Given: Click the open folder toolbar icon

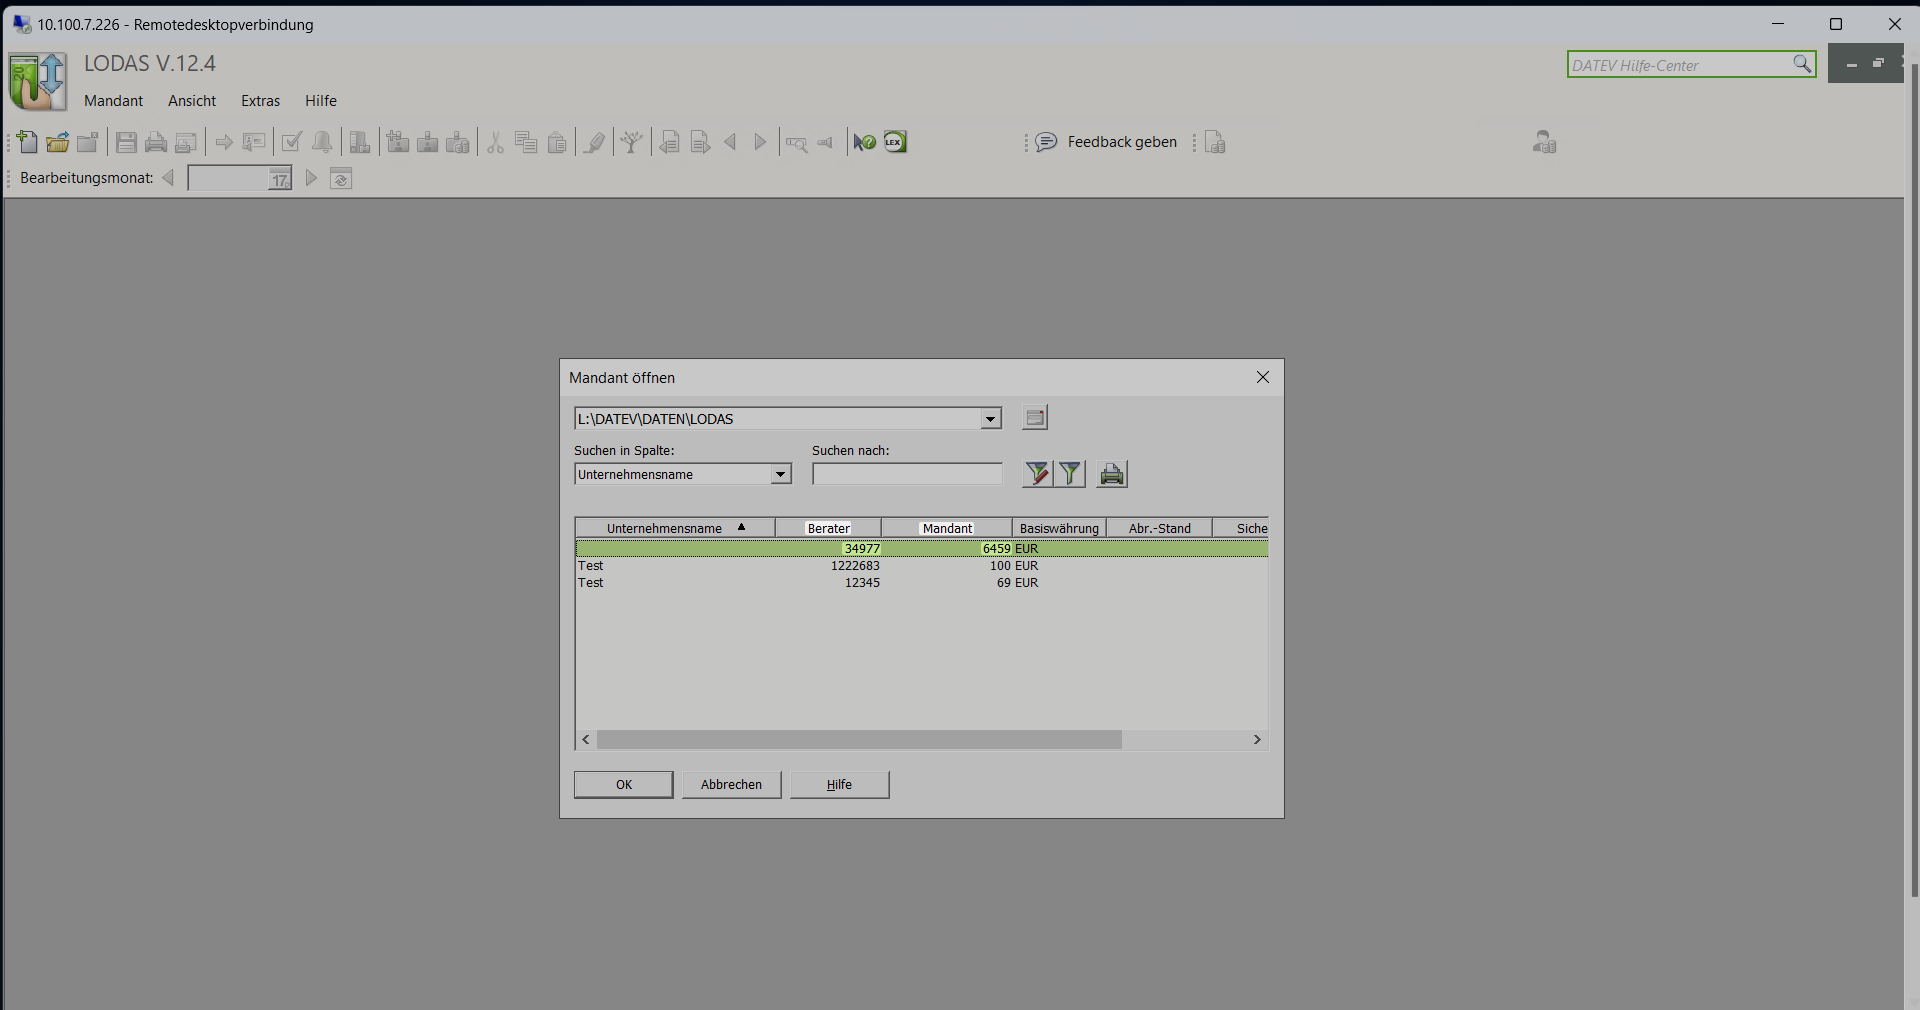Looking at the screenshot, I should 58,142.
